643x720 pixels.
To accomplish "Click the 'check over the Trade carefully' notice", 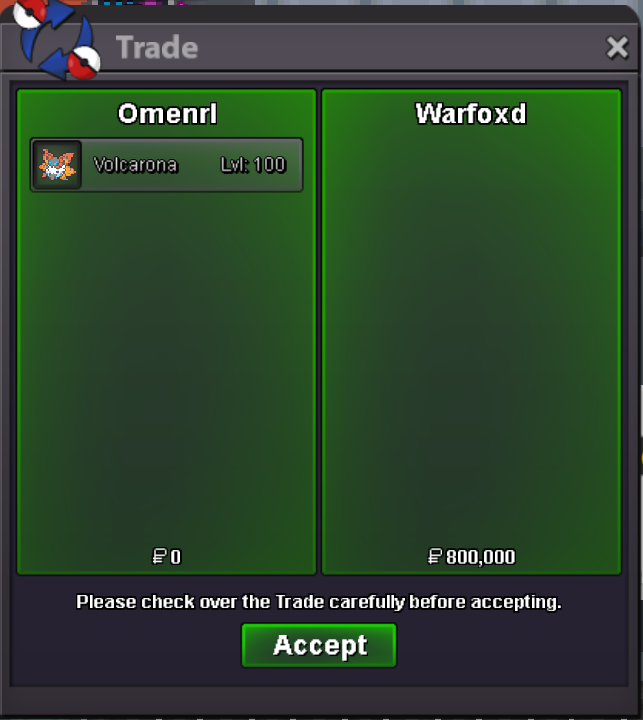I will click(x=319, y=602).
